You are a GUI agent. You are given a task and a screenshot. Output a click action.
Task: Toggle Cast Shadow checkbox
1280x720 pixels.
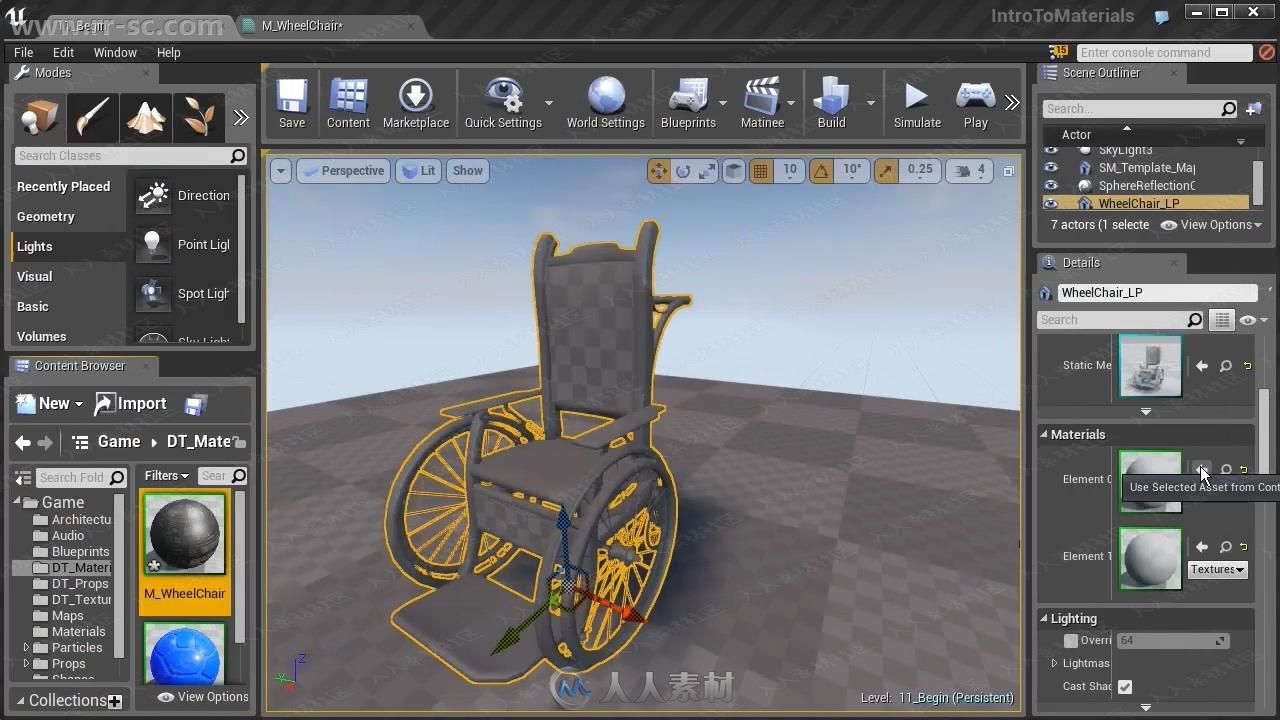tap(1125, 686)
